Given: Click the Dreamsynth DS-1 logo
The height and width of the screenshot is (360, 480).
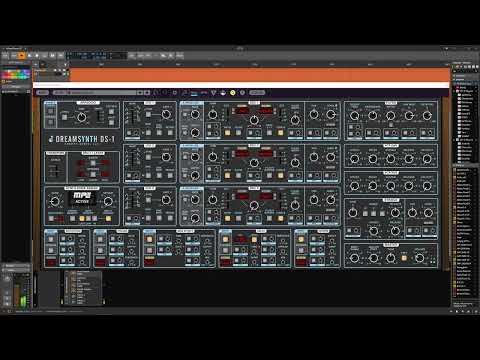Looking at the screenshot, I should [82, 139].
